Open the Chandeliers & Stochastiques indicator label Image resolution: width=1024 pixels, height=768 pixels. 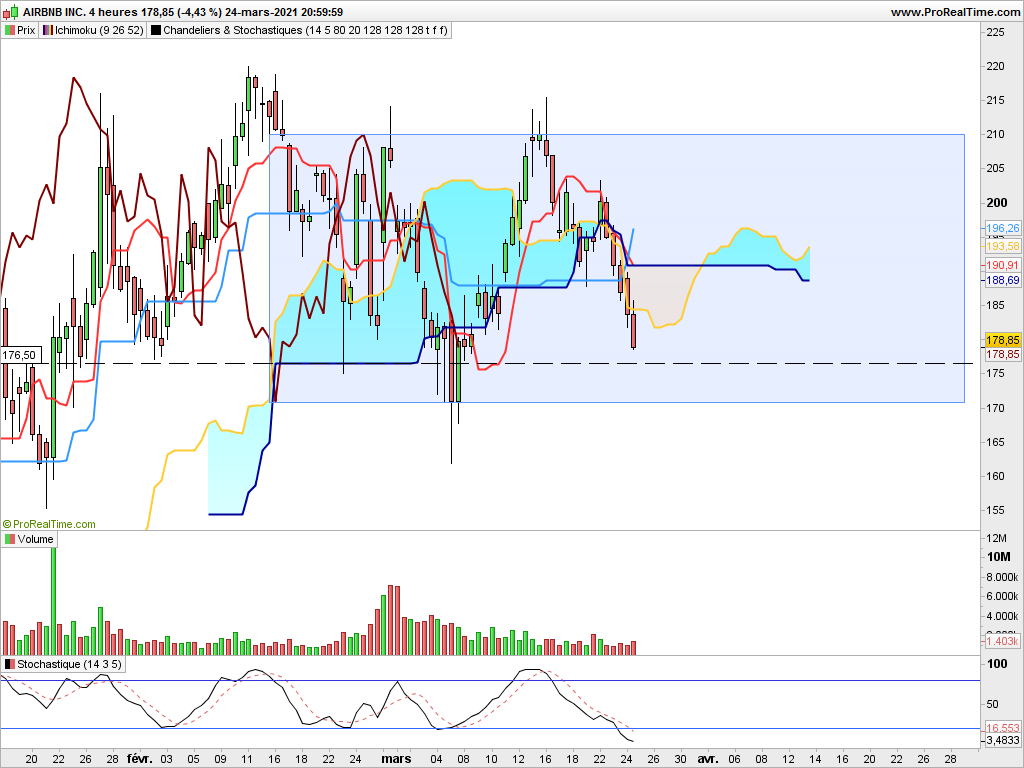point(305,30)
